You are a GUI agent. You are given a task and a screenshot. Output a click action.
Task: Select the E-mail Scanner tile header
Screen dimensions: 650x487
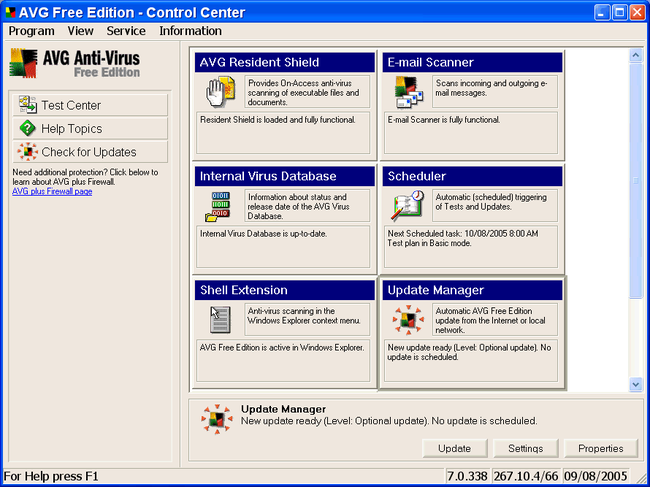point(473,62)
